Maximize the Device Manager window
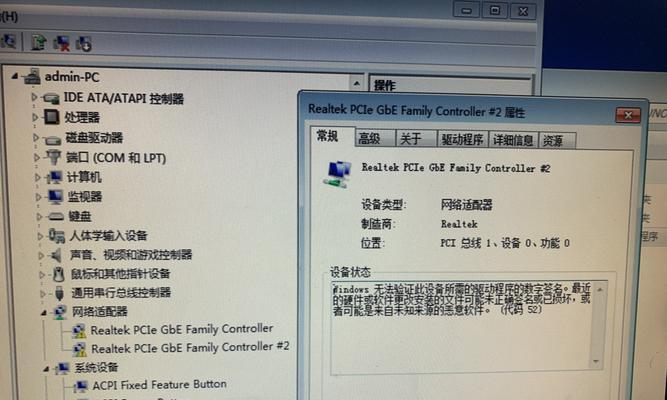667x400 pixels. point(495,11)
